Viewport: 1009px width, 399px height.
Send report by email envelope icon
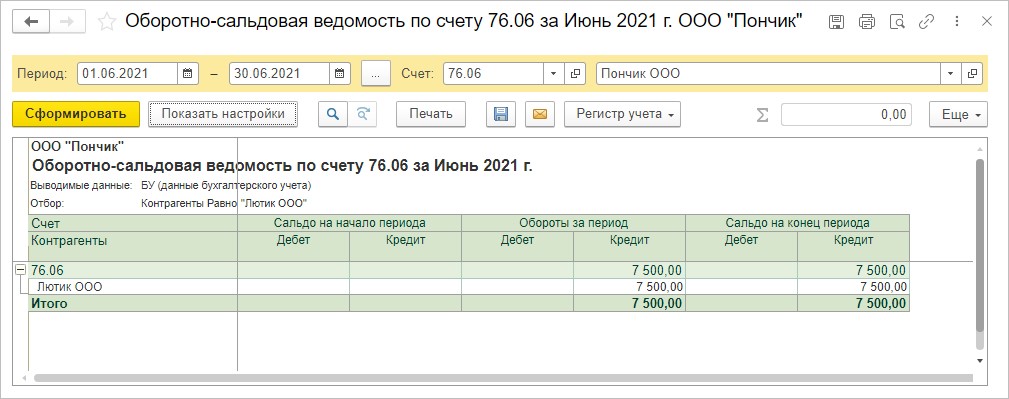(540, 114)
